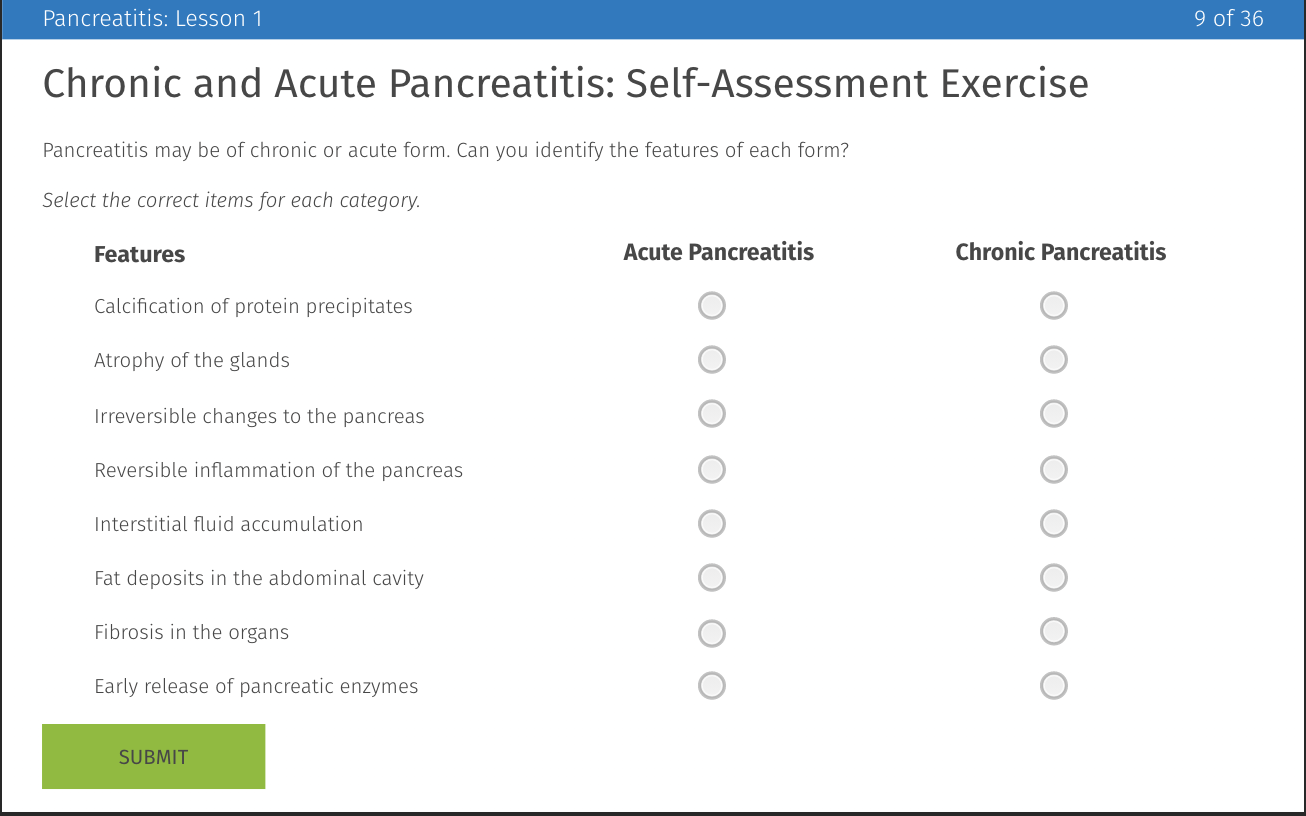Image resolution: width=1306 pixels, height=816 pixels.
Task: Mark Fat deposits as Acute Pancreatitis
Action: (x=711, y=577)
